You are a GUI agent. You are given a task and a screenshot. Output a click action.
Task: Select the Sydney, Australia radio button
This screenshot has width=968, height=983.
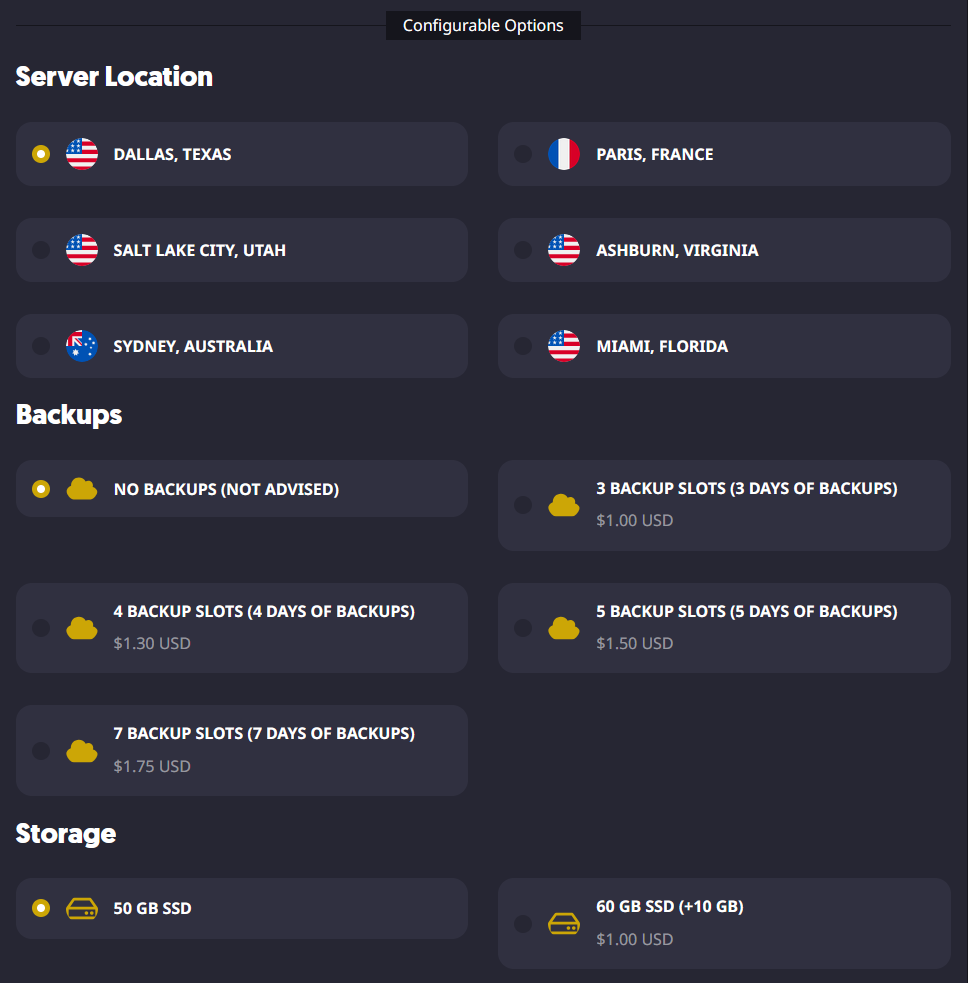pyautogui.click(x=41, y=346)
